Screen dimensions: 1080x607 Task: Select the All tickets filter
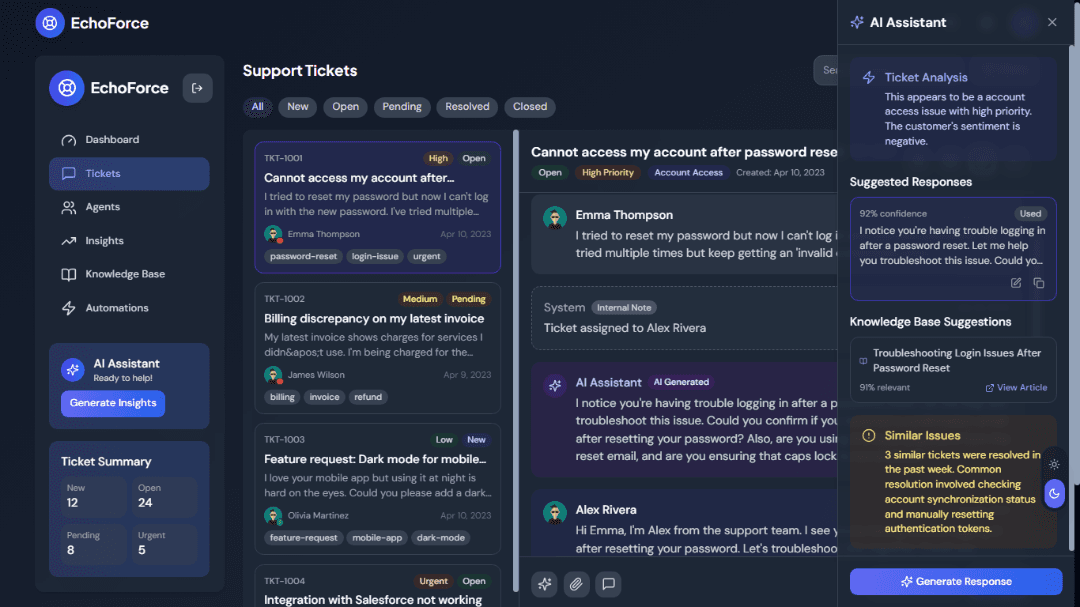click(257, 107)
